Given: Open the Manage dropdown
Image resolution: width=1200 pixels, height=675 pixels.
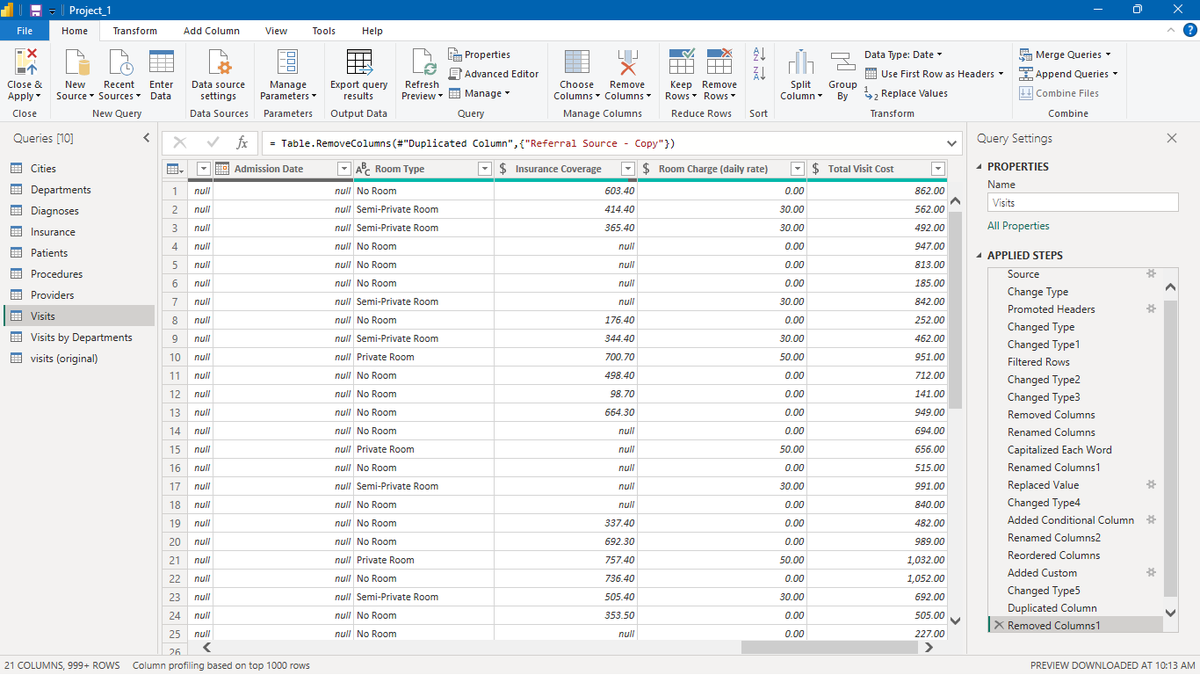Looking at the screenshot, I should coord(479,93).
